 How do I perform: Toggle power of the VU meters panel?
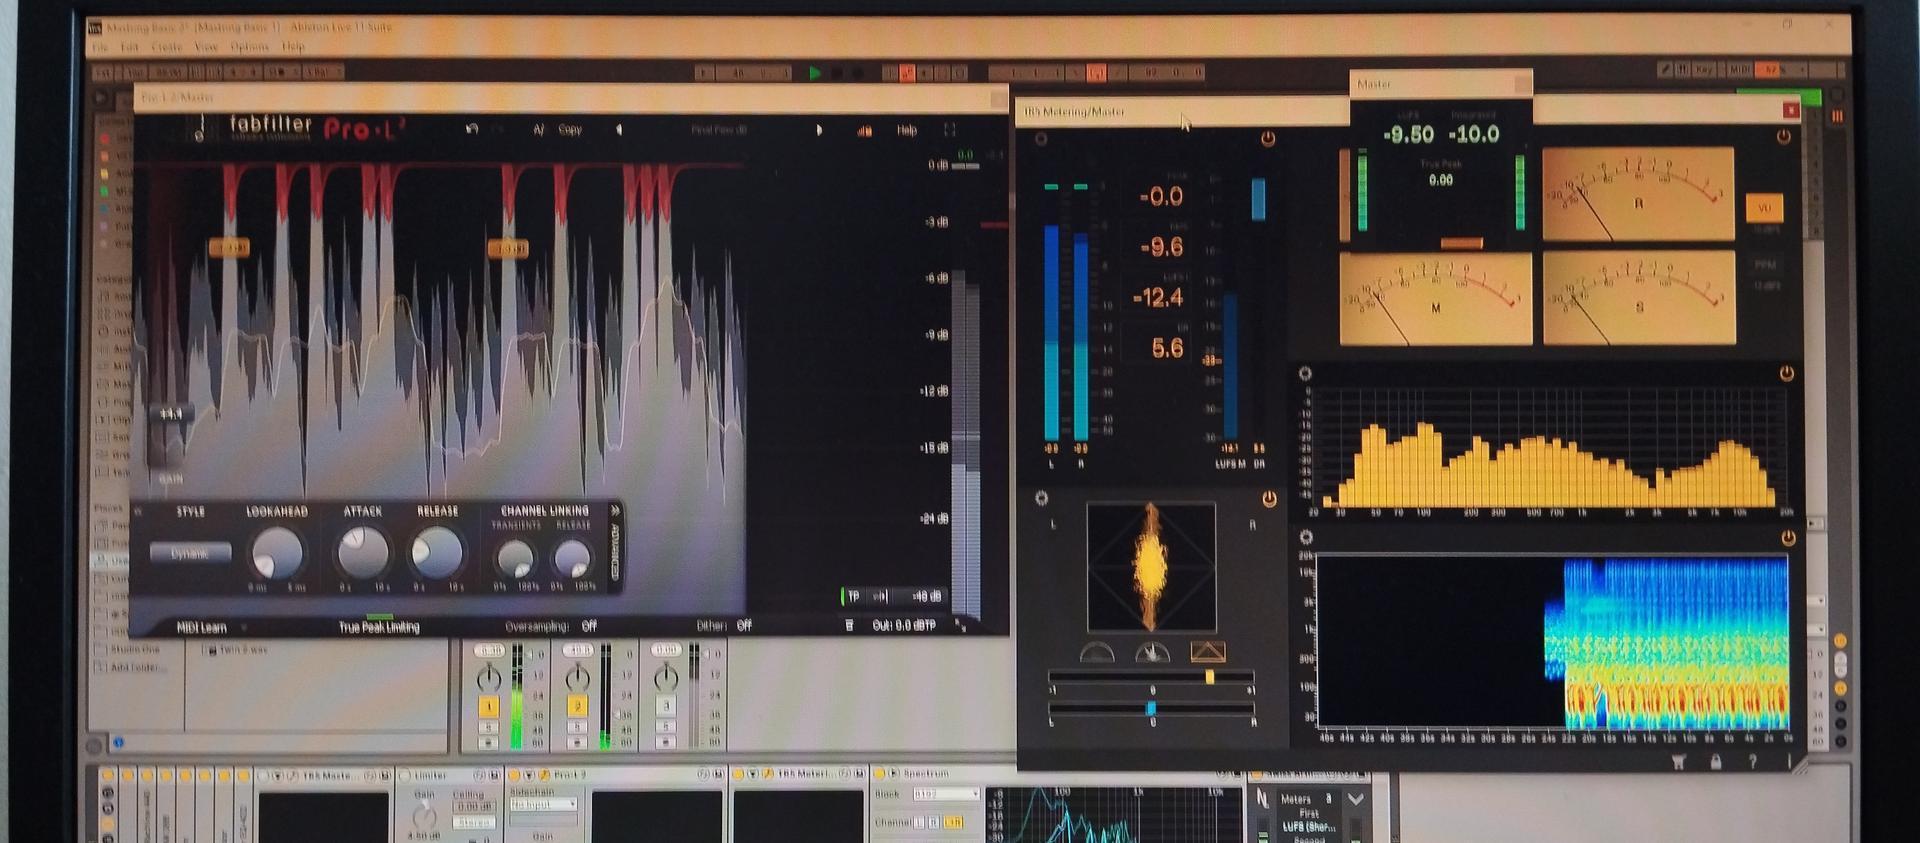pos(1783,136)
